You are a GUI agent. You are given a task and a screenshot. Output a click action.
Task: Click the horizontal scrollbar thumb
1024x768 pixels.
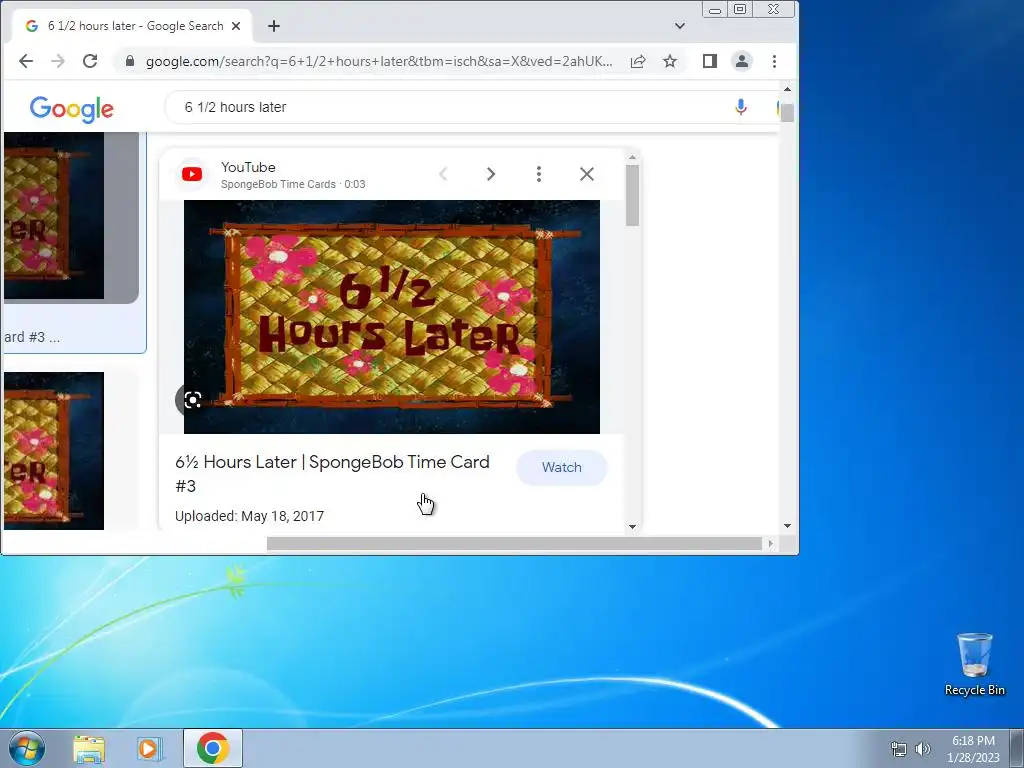click(x=515, y=543)
